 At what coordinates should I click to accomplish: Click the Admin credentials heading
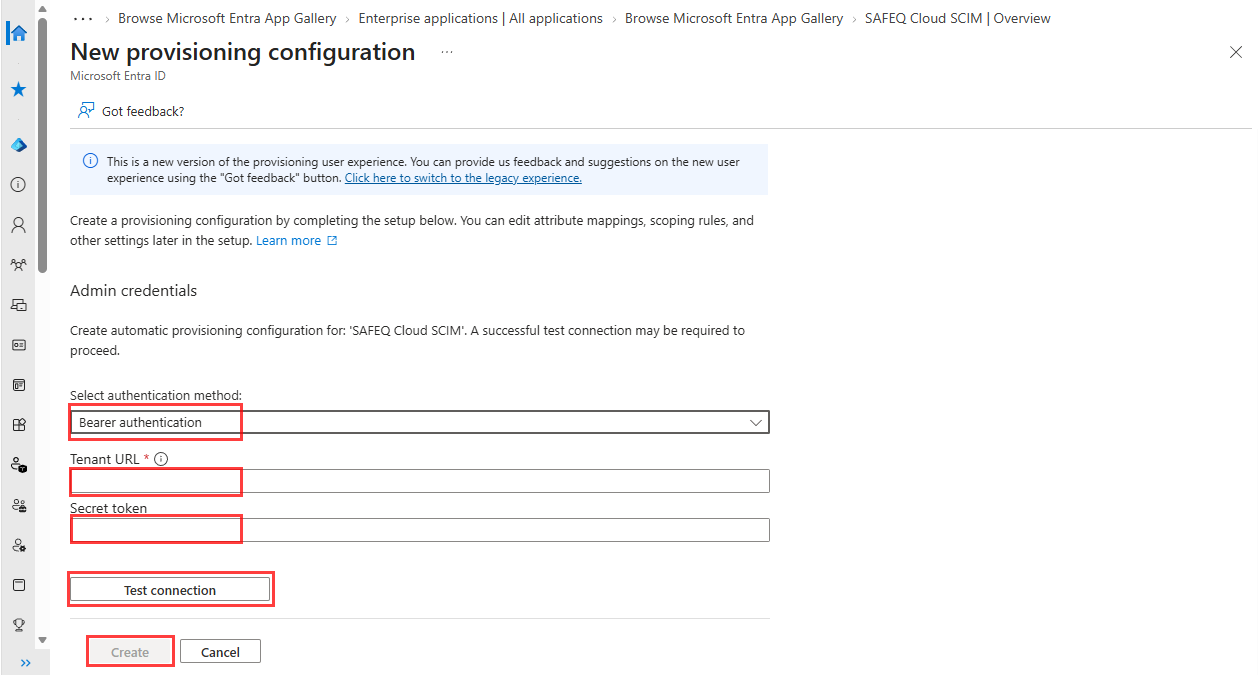coord(133,291)
